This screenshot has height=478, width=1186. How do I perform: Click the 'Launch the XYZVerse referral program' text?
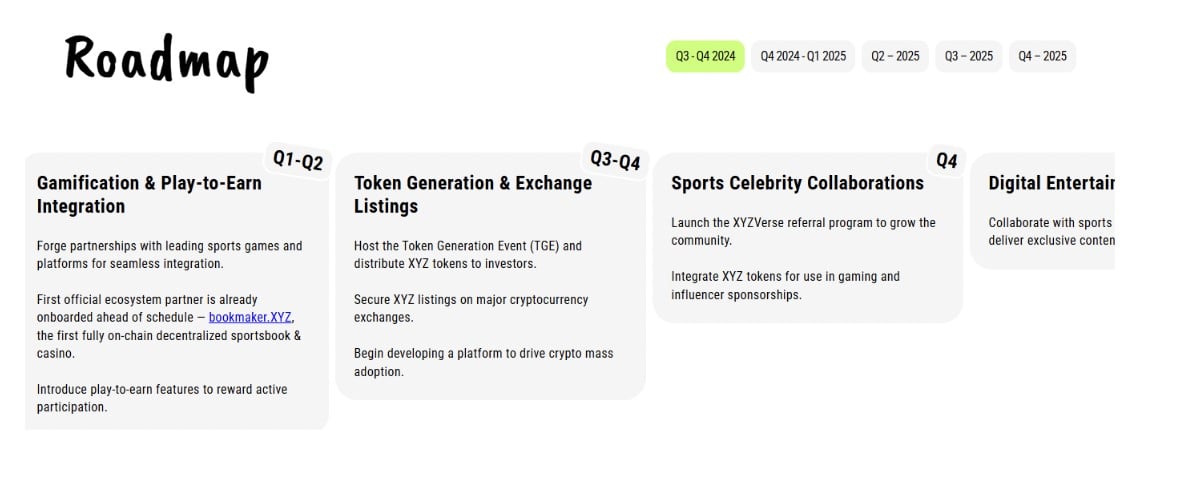pyautogui.click(x=803, y=231)
